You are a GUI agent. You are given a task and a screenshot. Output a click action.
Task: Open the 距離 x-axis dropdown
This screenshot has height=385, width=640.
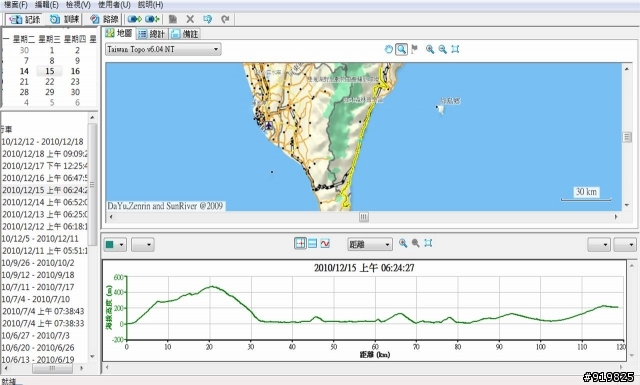coord(370,244)
